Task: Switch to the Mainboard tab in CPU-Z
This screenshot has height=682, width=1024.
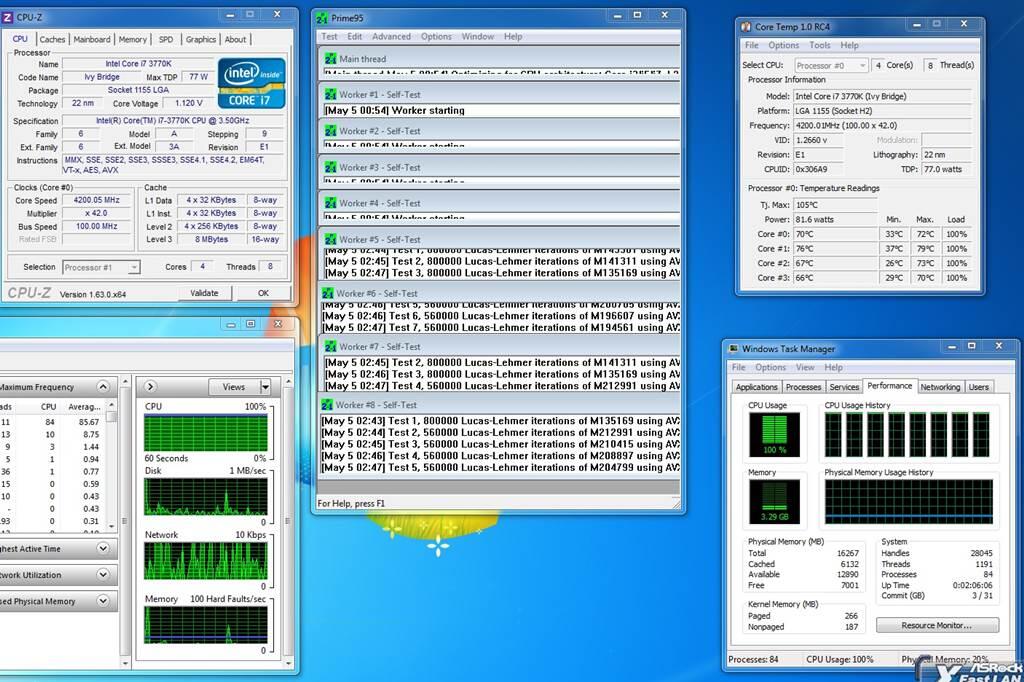Action: click(92, 39)
